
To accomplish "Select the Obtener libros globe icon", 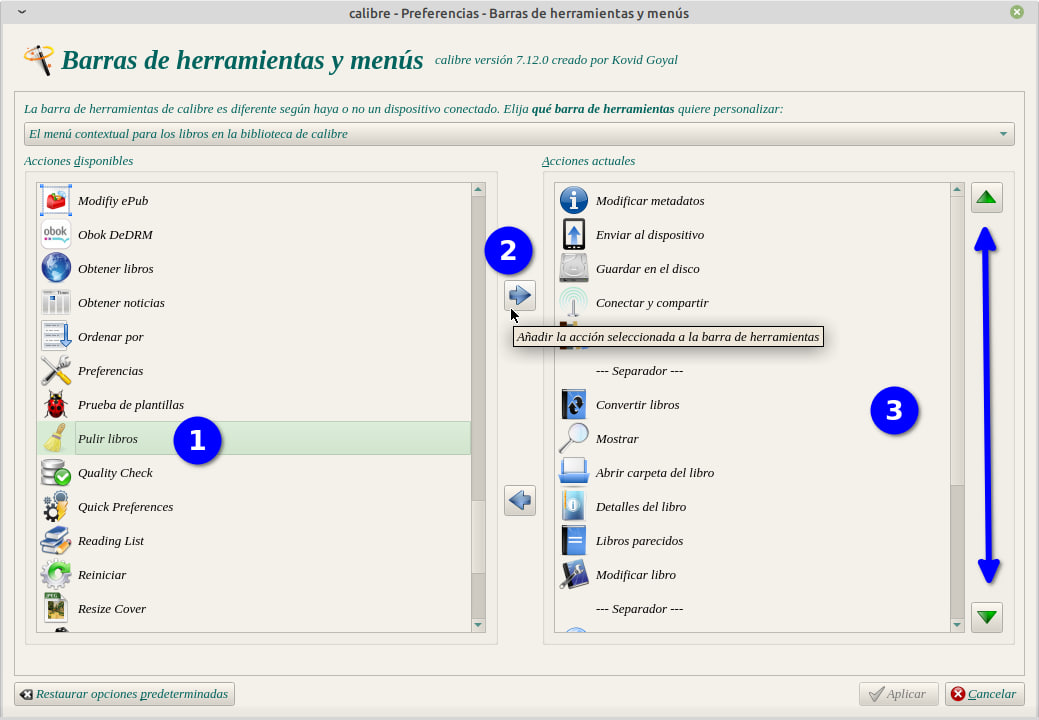I will tap(56, 268).
